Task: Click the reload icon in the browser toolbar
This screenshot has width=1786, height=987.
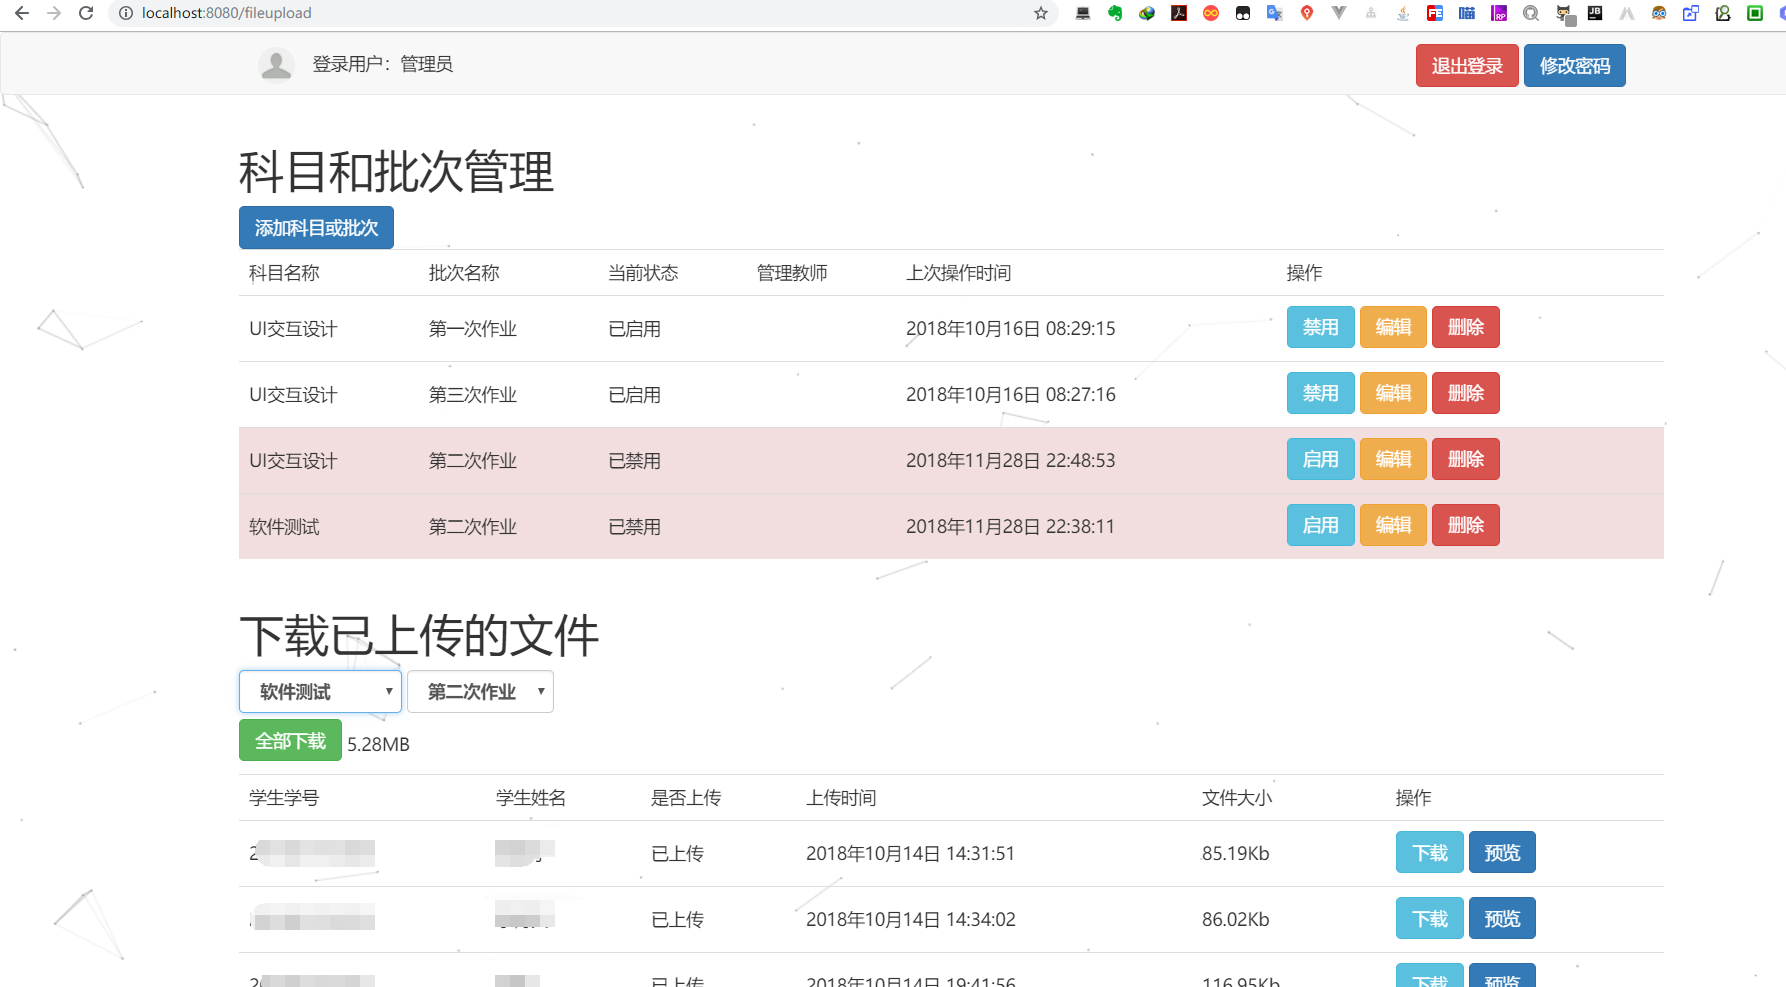Action: [x=85, y=13]
